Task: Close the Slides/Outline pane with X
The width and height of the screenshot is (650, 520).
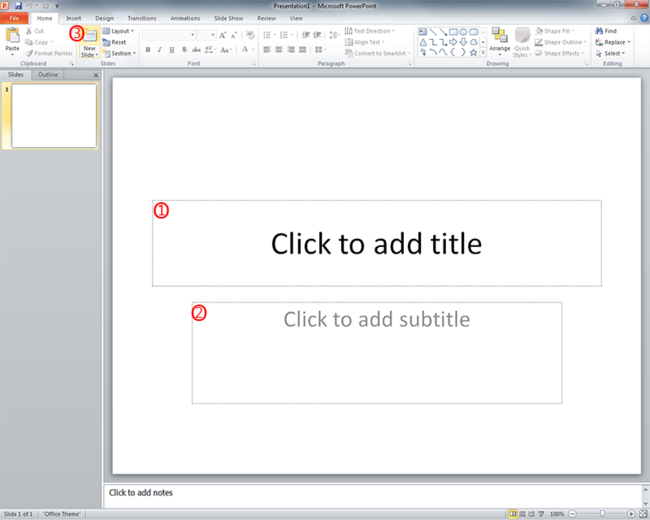Action: pos(96,75)
